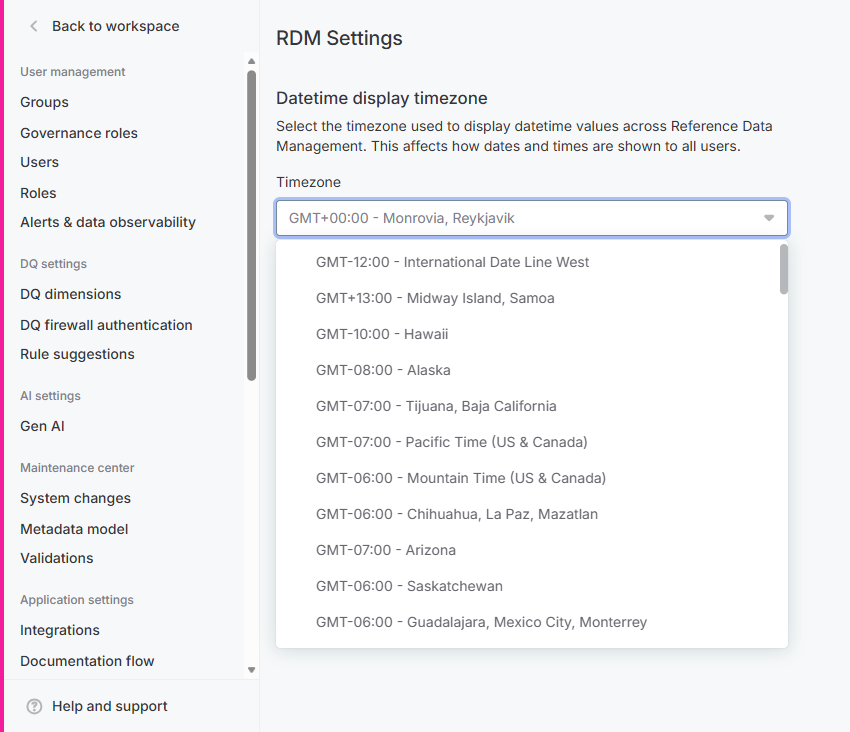This screenshot has height=732, width=850.
Task: Pick Pacific Time (US & Canada) option
Action: tap(451, 442)
